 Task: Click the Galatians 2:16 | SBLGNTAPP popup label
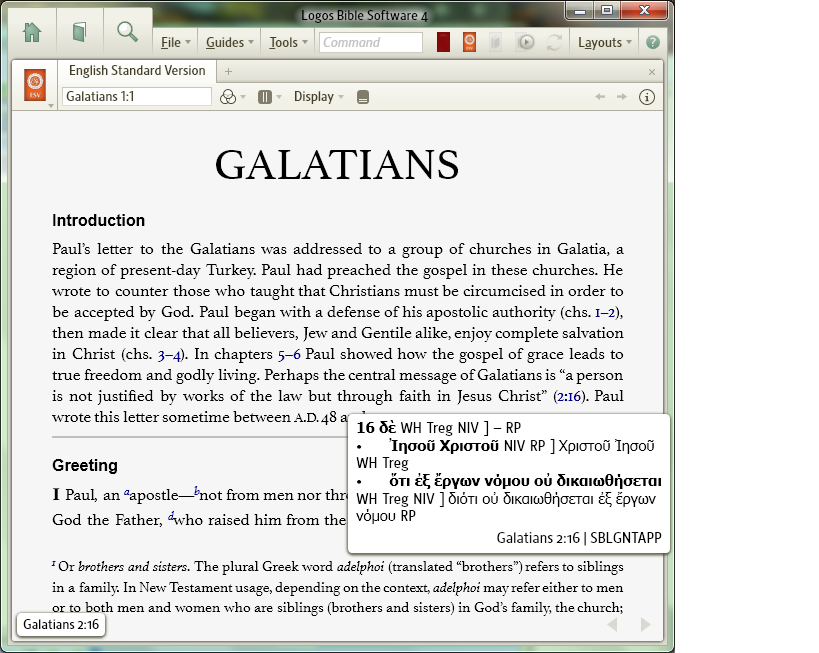coord(579,538)
